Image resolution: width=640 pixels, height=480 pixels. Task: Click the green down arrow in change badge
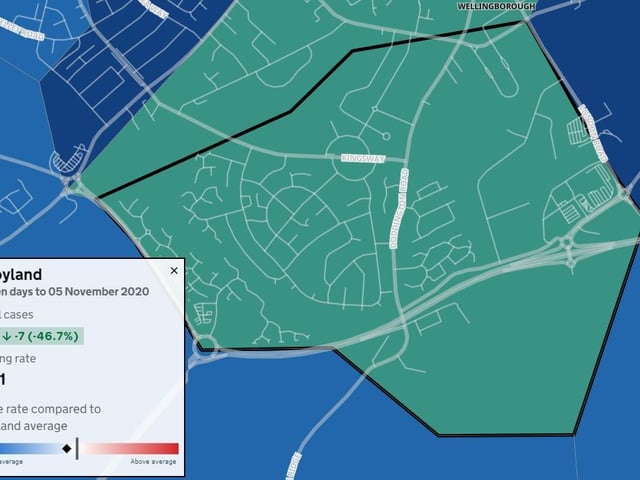click(x=7, y=336)
